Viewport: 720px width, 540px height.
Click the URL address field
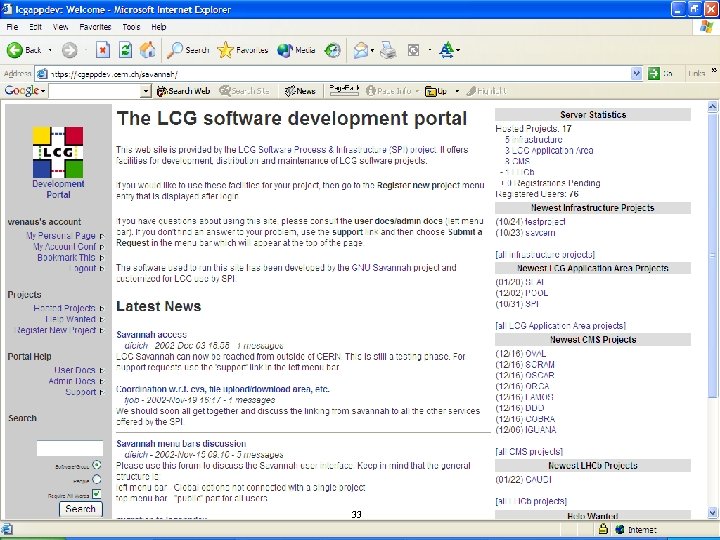[339, 73]
